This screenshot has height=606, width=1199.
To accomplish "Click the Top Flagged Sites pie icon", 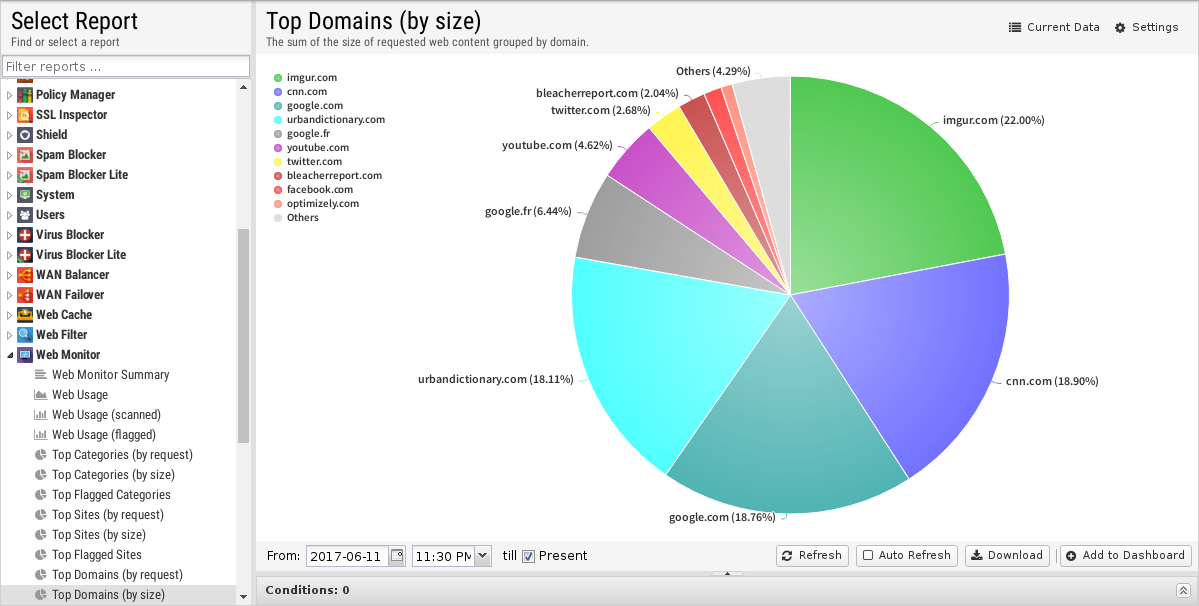I will 41,554.
